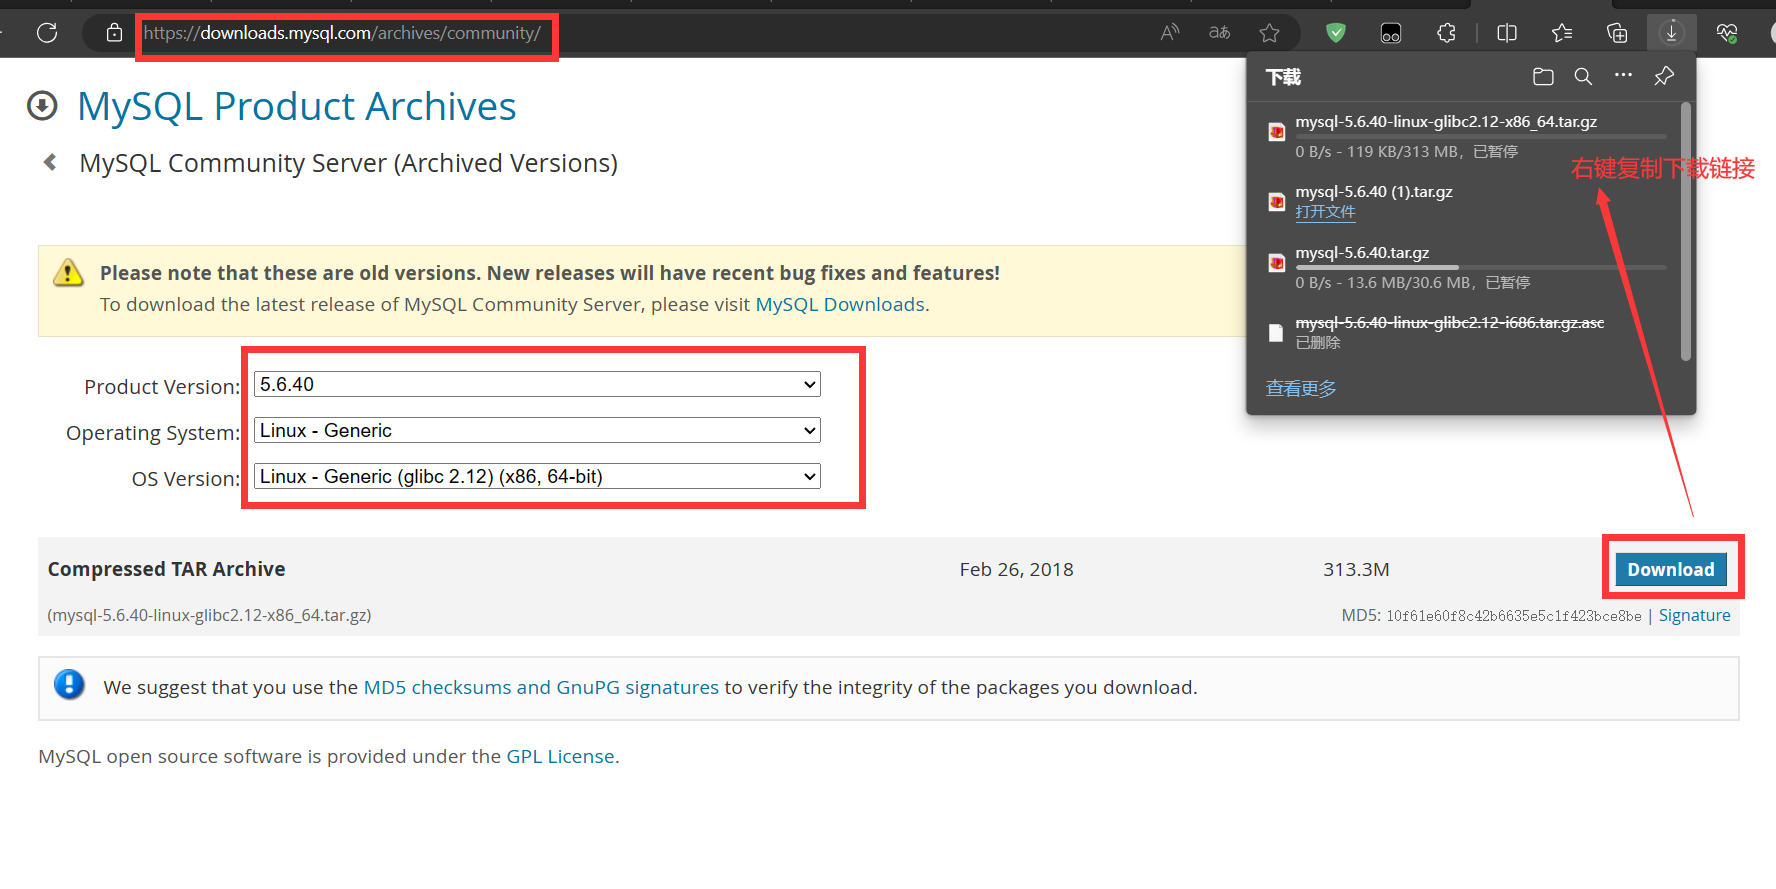
Task: Click the deleted mysql-5.6.40-linux-glibc2.12-i686.tar.gz.asc entry
Action: point(1449,323)
